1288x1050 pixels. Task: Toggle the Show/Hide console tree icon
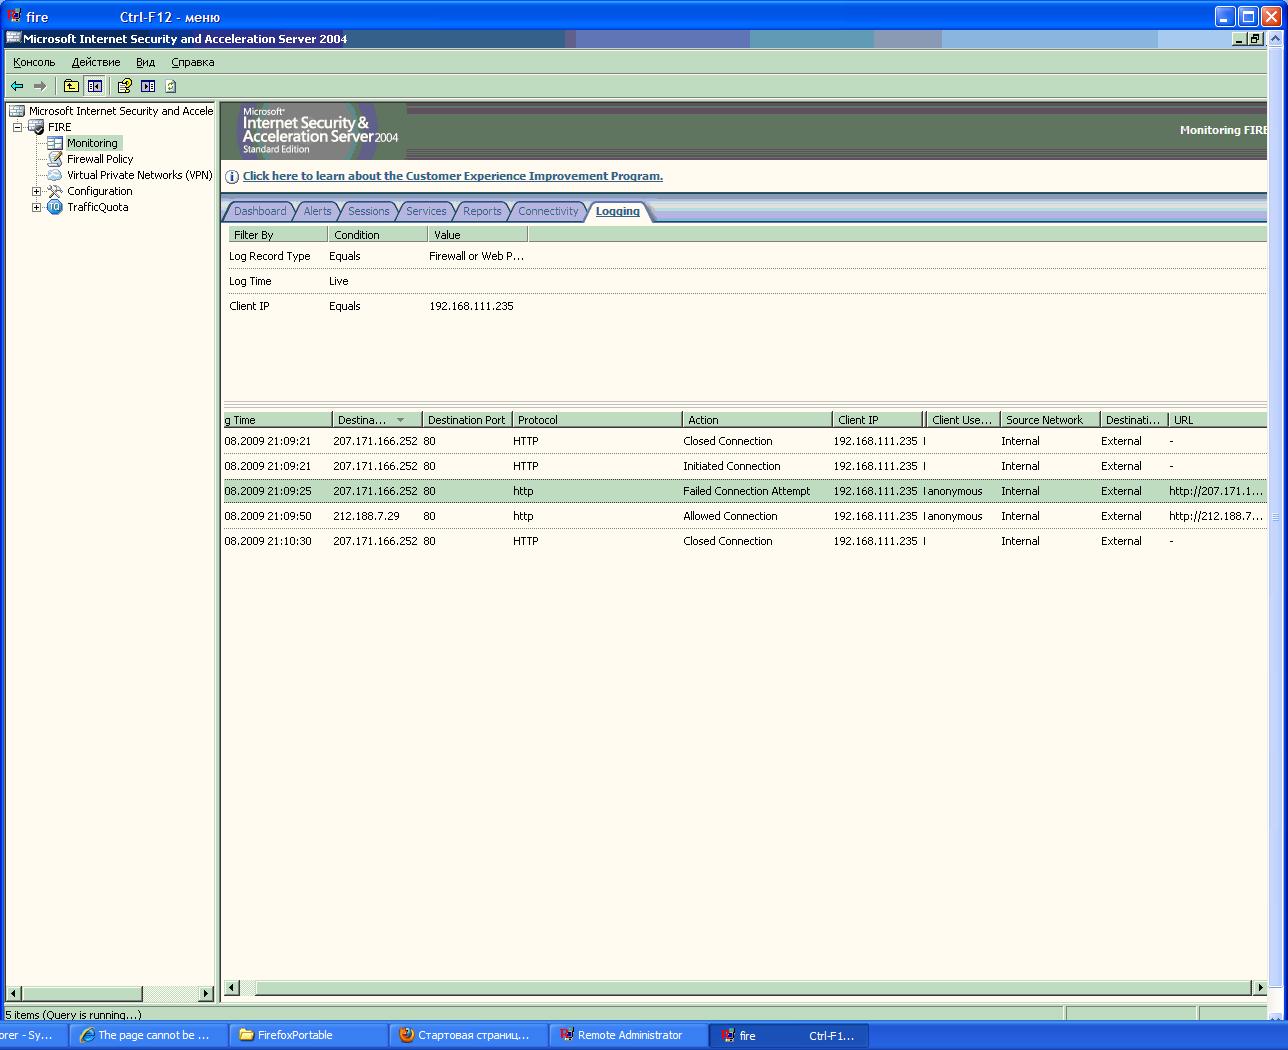pyautogui.click(x=95, y=86)
